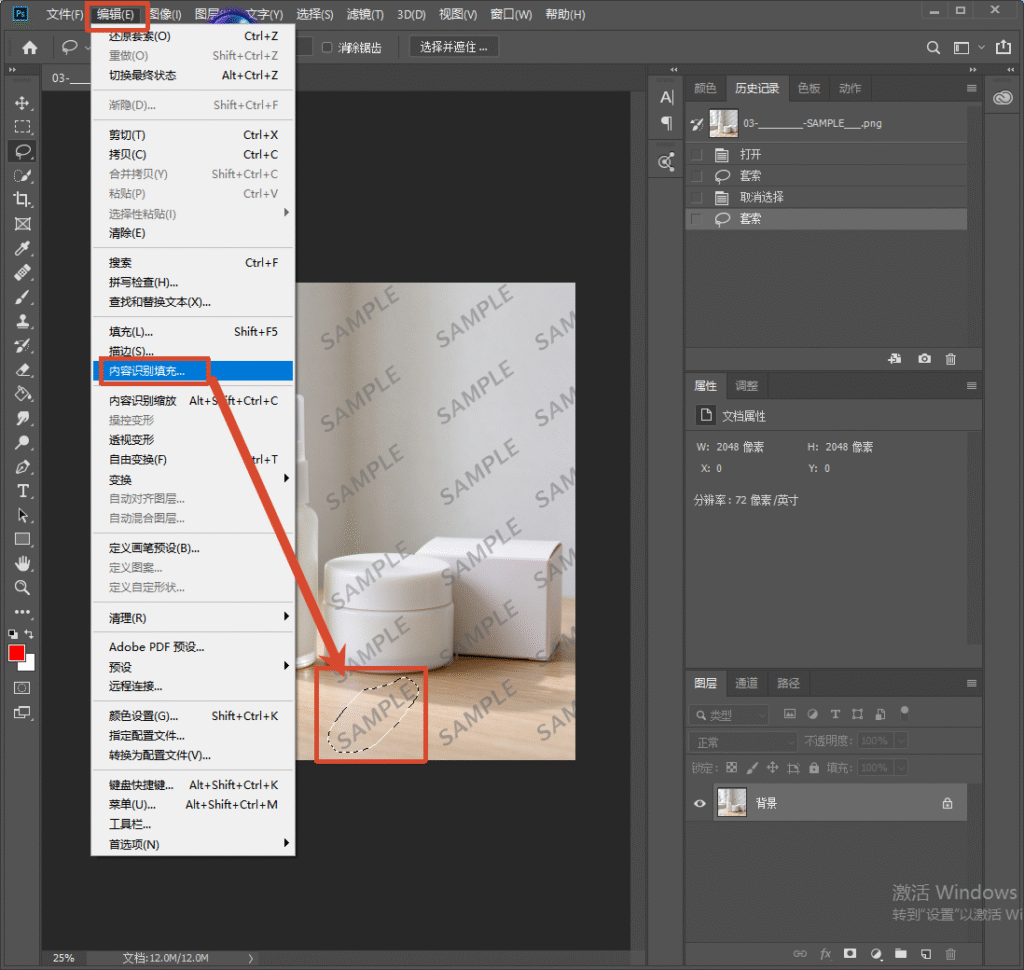The height and width of the screenshot is (970, 1024).
Task: Choose 内容识别填充... from the Edit menu
Action: pos(193,371)
